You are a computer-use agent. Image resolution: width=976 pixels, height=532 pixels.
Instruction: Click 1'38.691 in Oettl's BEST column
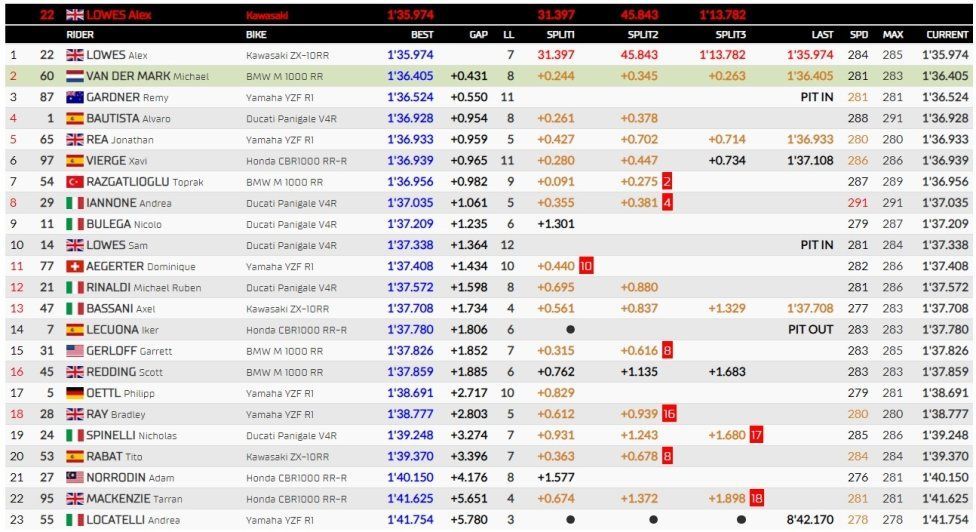click(410, 394)
